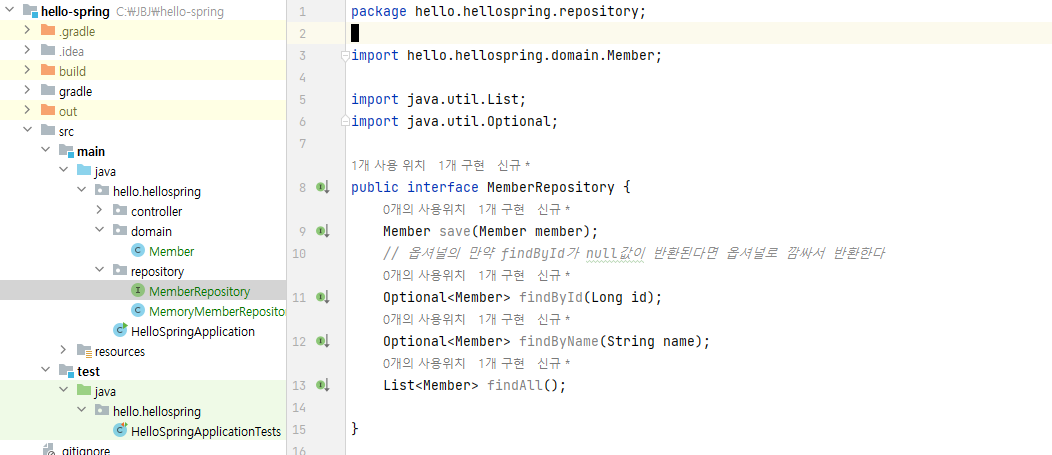Click the src folder icon
This screenshot has height=455, width=1052.
pyautogui.click(x=48, y=131)
